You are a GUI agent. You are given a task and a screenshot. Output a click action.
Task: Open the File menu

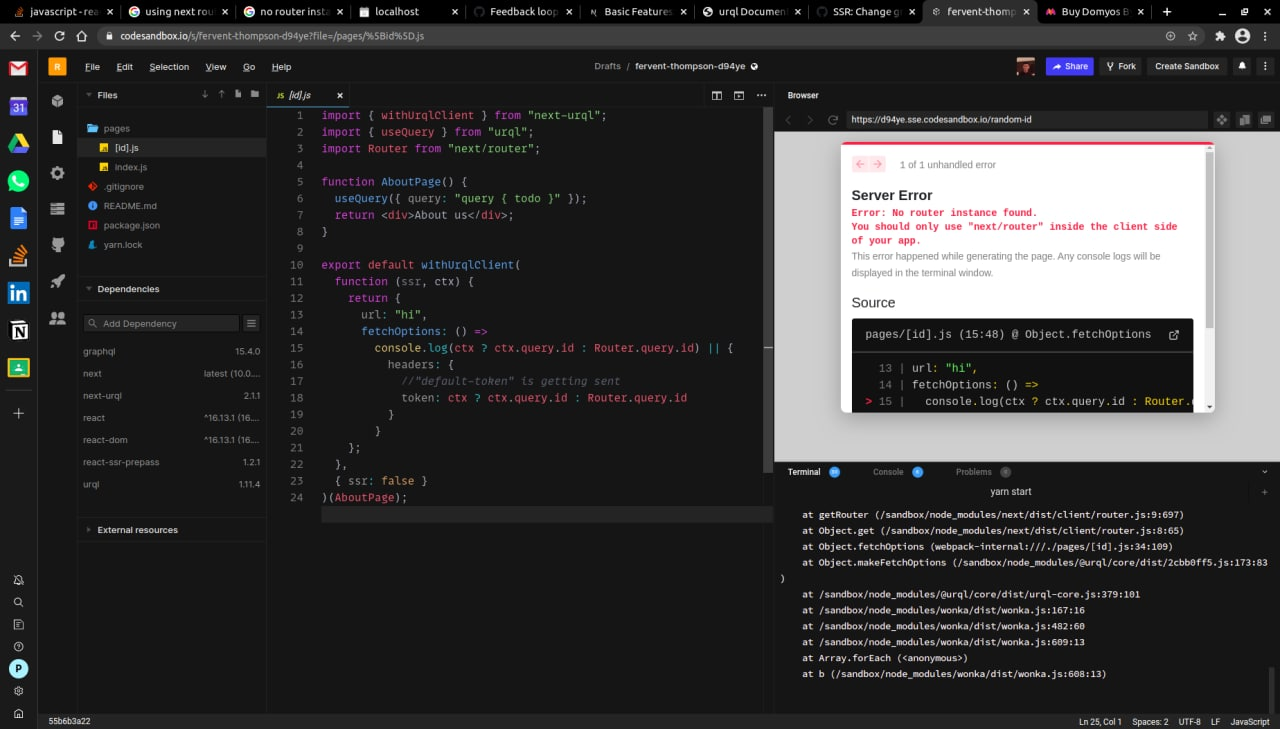coord(92,67)
